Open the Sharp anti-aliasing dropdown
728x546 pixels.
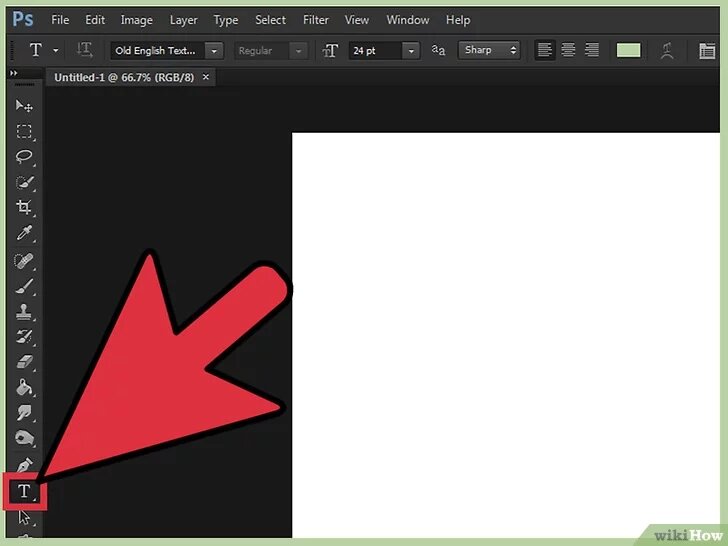click(489, 50)
